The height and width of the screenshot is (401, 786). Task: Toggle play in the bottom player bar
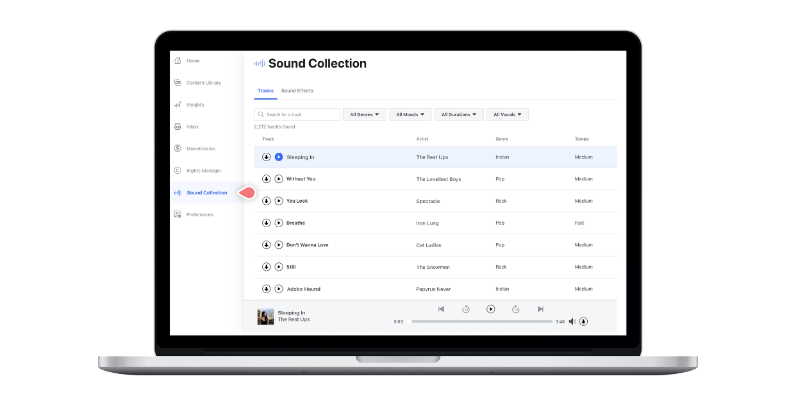(x=491, y=309)
